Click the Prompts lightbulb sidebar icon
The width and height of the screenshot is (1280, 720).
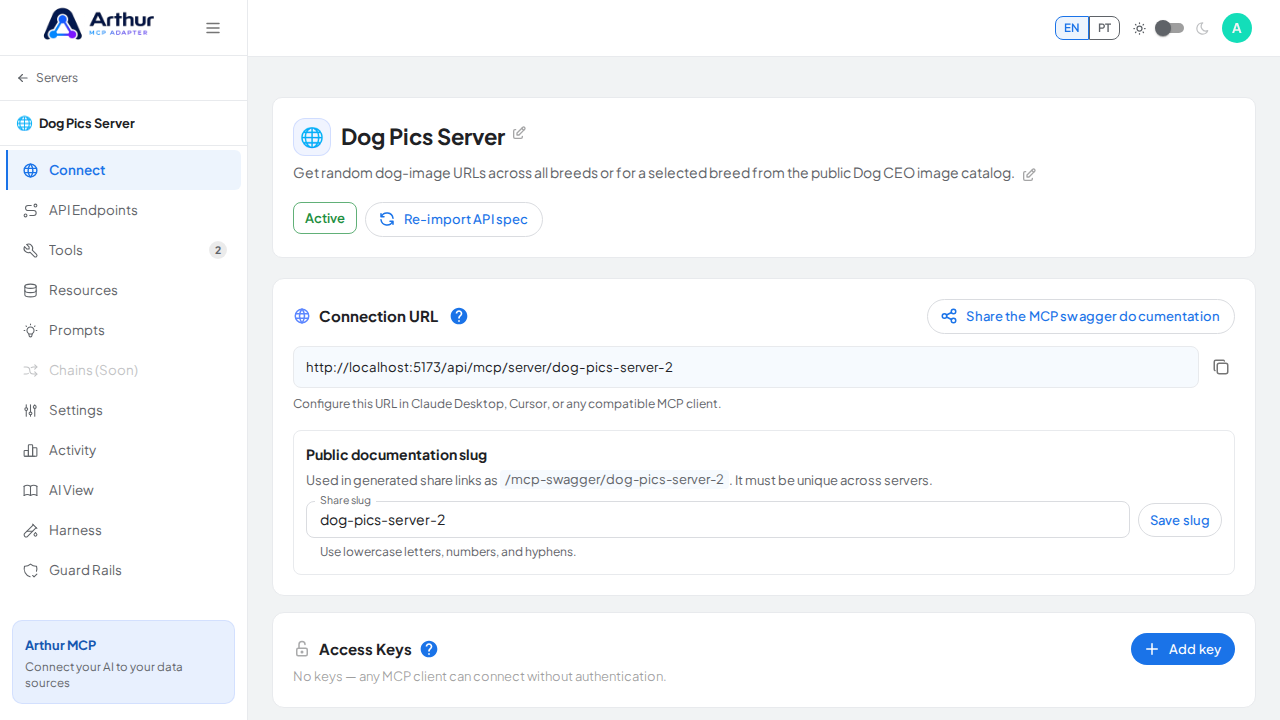[x=31, y=330]
